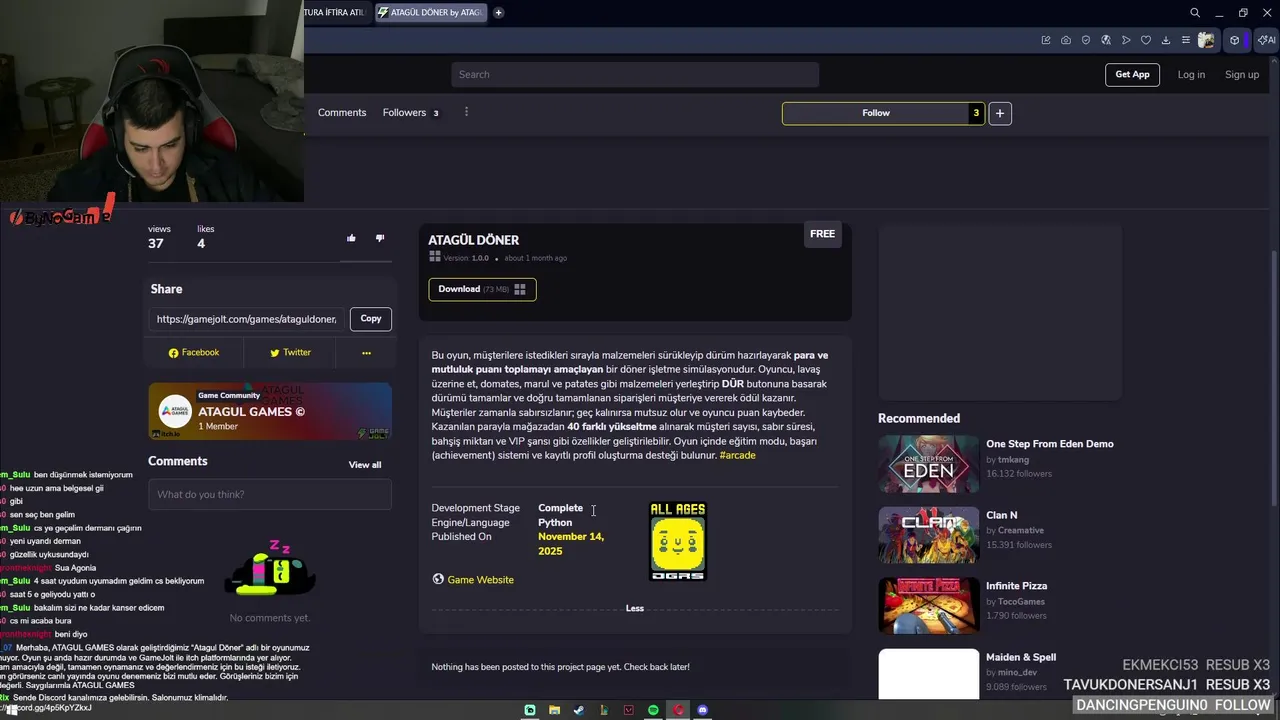Click the browser snapshot camera icon
Screen dimensions: 1280x720
[x=1066, y=40]
